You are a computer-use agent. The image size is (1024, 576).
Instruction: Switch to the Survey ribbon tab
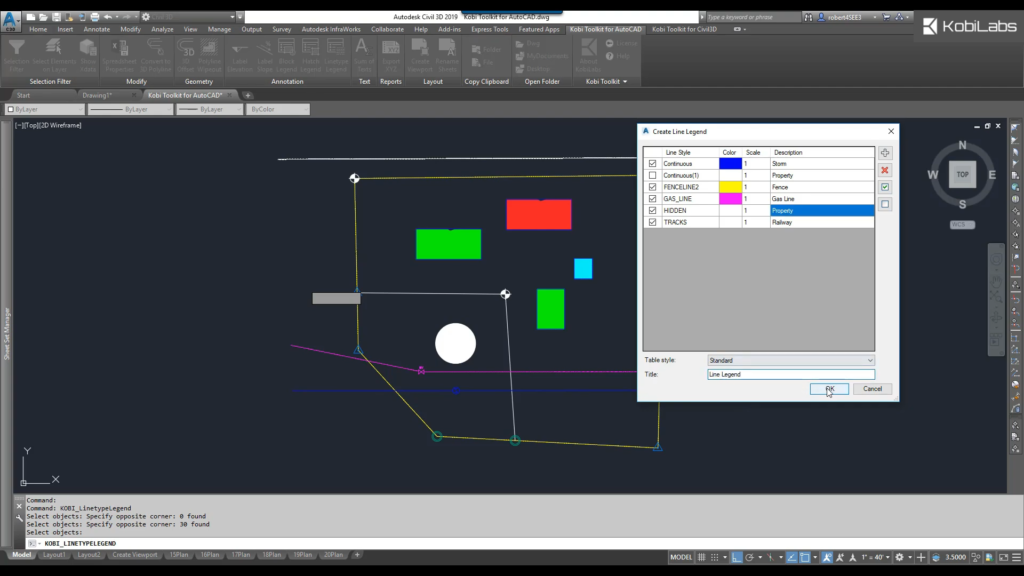click(x=281, y=29)
